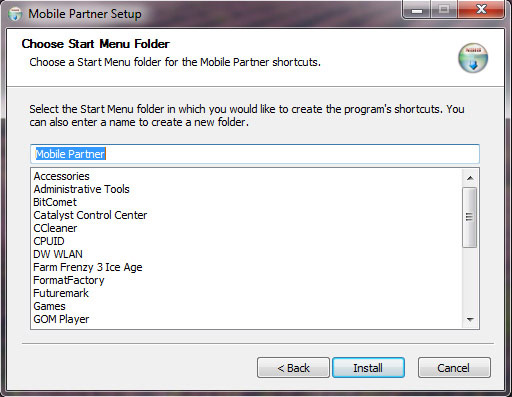
Task: Click the scrollbar up arrow
Action: (x=470, y=178)
